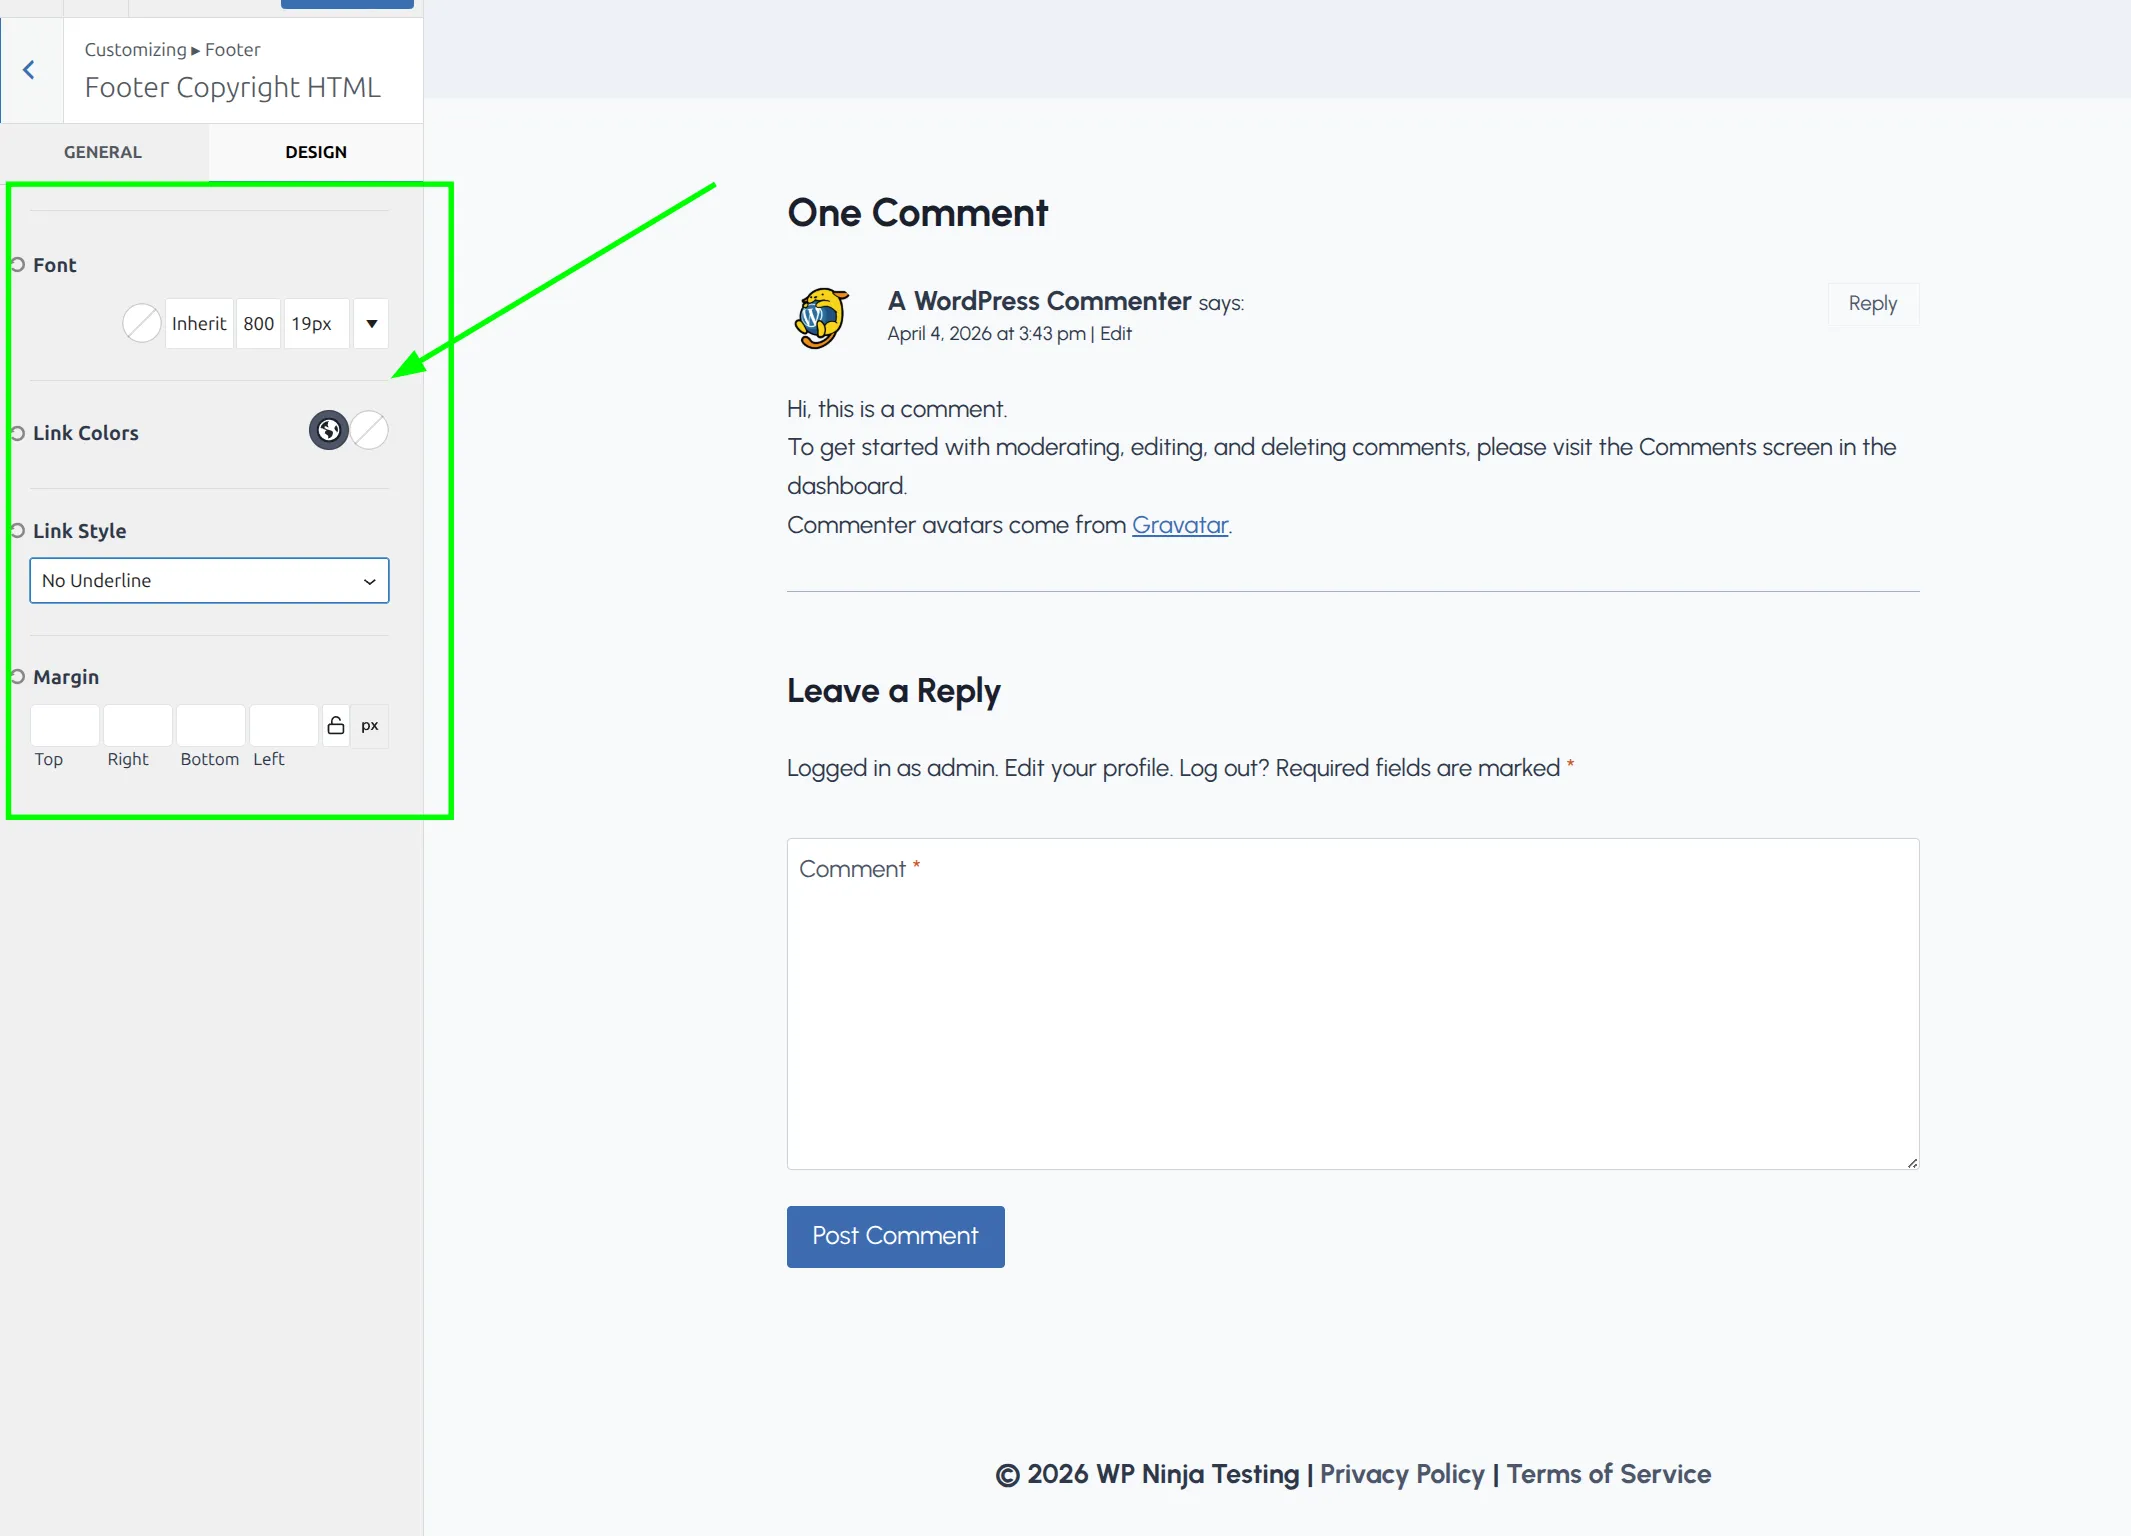Select the globe icon for normal link color

pos(328,430)
